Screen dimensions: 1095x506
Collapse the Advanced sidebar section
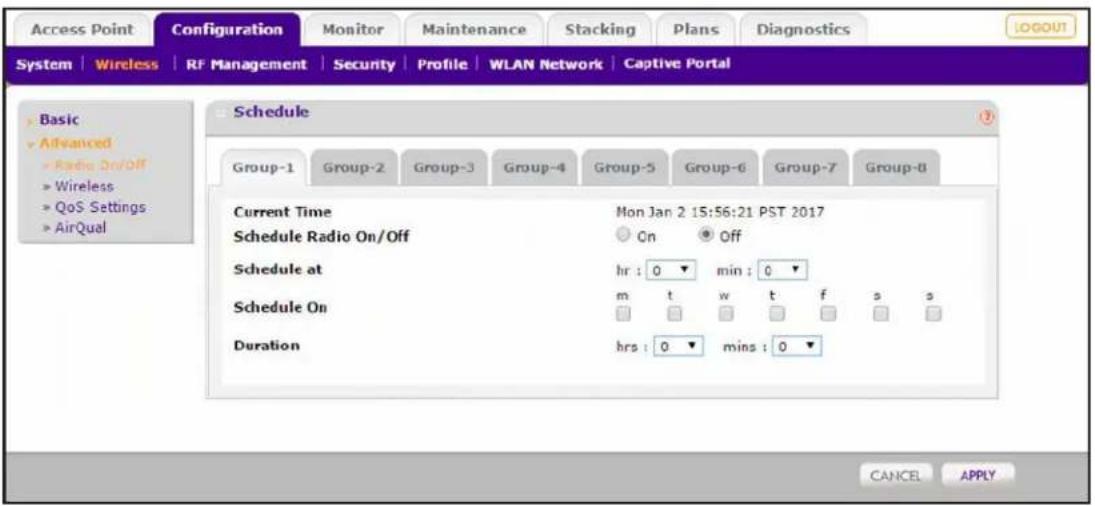pyautogui.click(x=74, y=143)
